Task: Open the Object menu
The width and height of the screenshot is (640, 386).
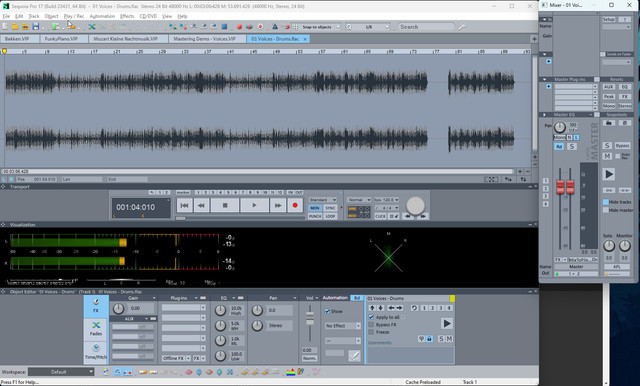Action: click(51, 16)
